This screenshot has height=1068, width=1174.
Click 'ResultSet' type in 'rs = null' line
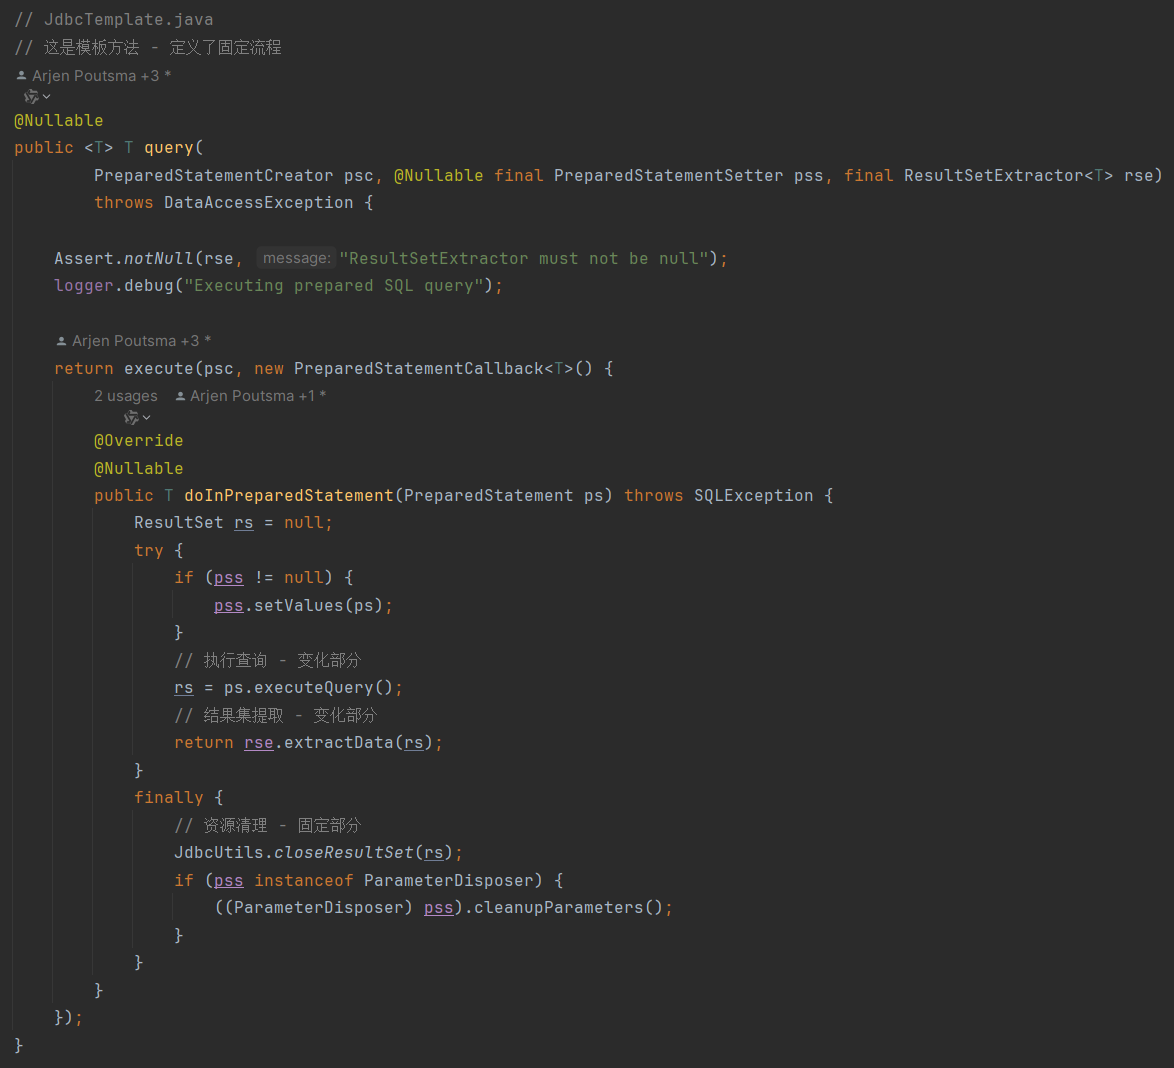pos(178,523)
